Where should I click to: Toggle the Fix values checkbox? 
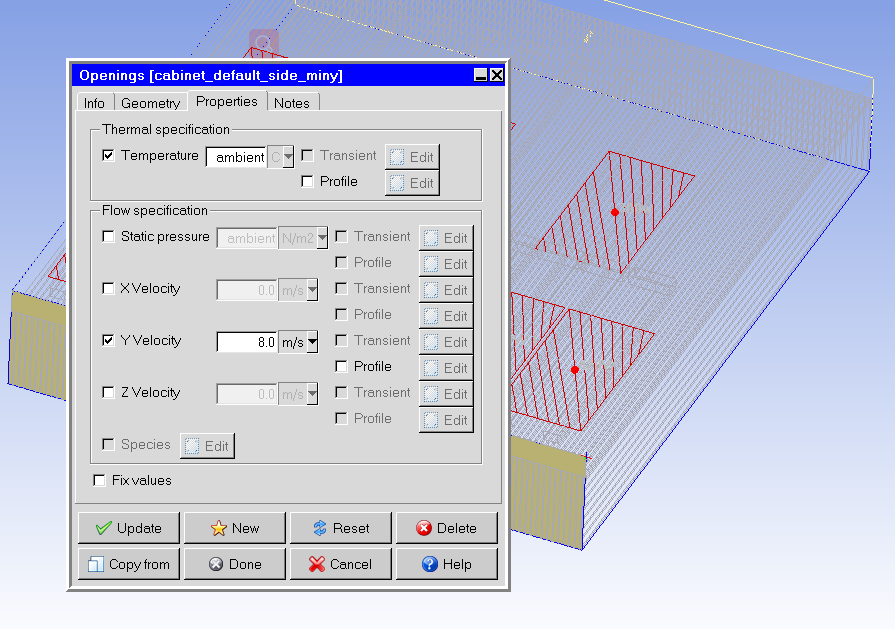99,480
